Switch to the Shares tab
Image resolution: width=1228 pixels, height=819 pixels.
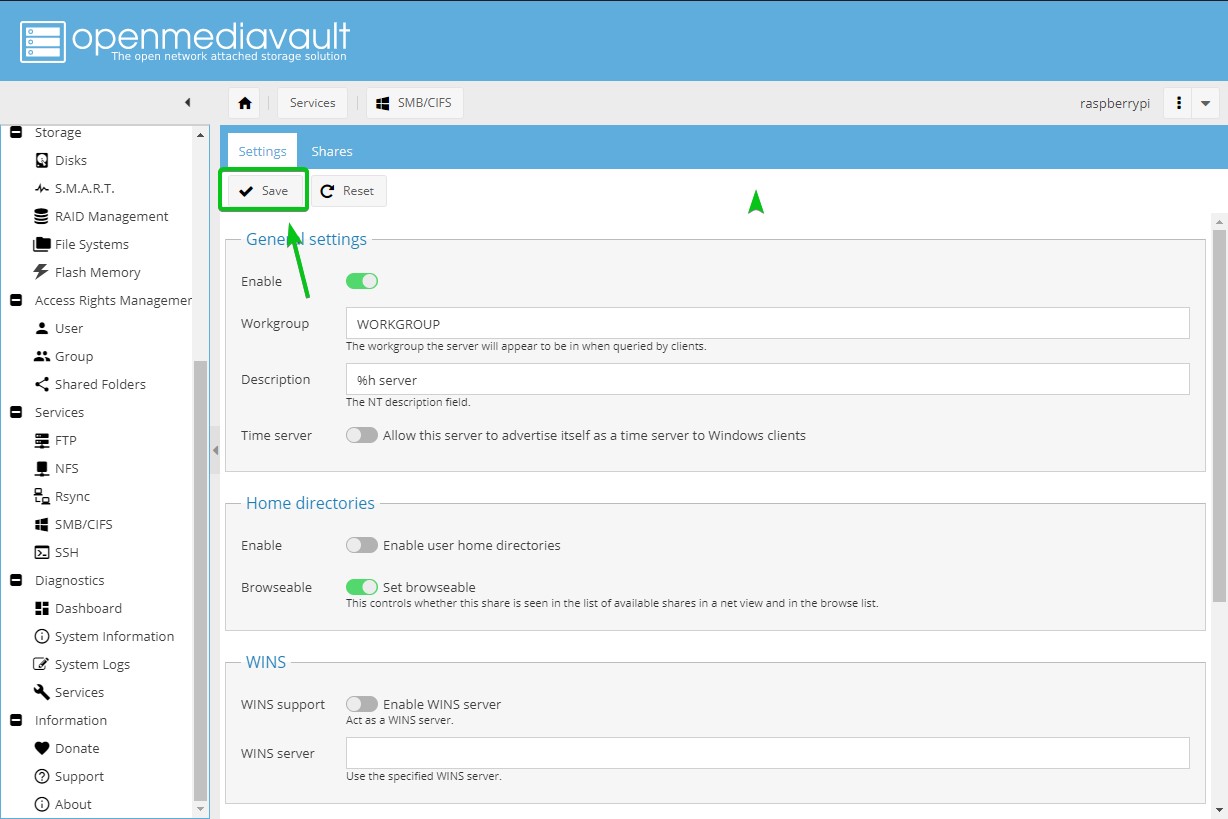pos(331,151)
